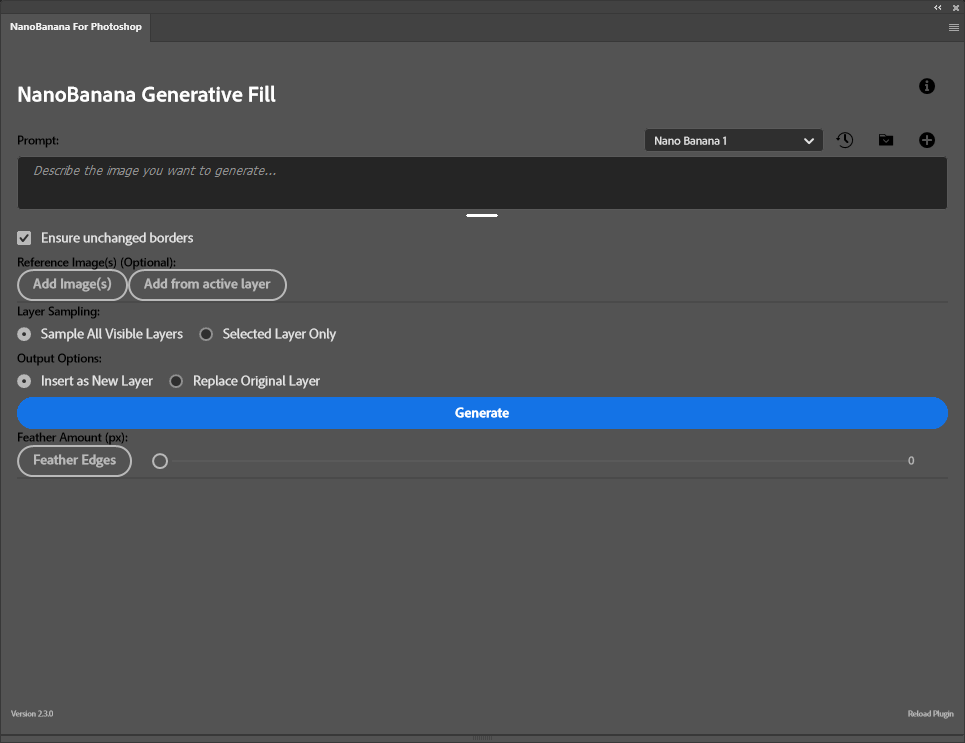This screenshot has height=743, width=965.
Task: Close the NanoBanana panel
Action: 956,8
